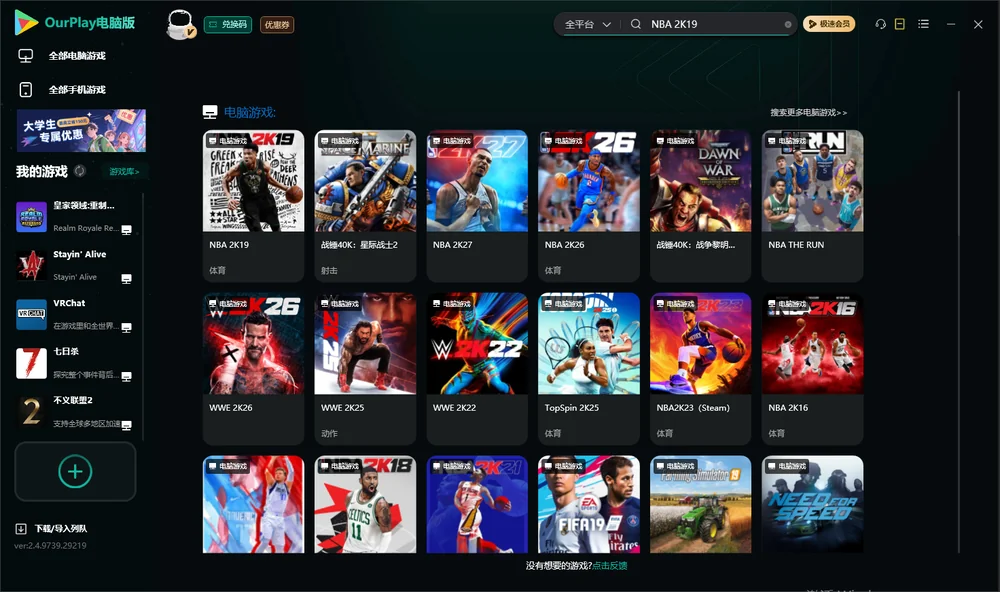Click the VRChat game icon

pyautogui.click(x=31, y=314)
